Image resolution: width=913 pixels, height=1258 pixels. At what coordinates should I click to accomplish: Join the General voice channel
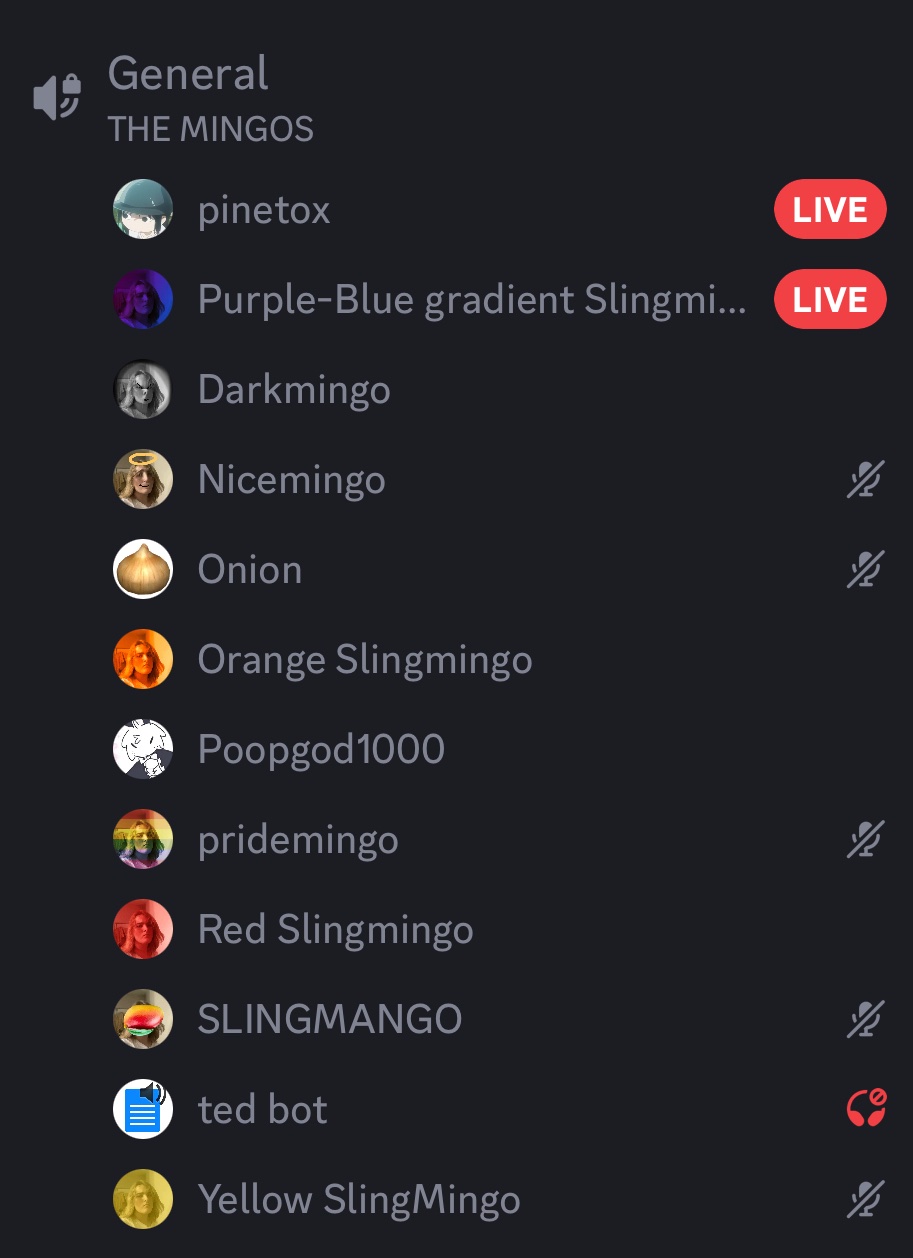pyautogui.click(x=188, y=73)
